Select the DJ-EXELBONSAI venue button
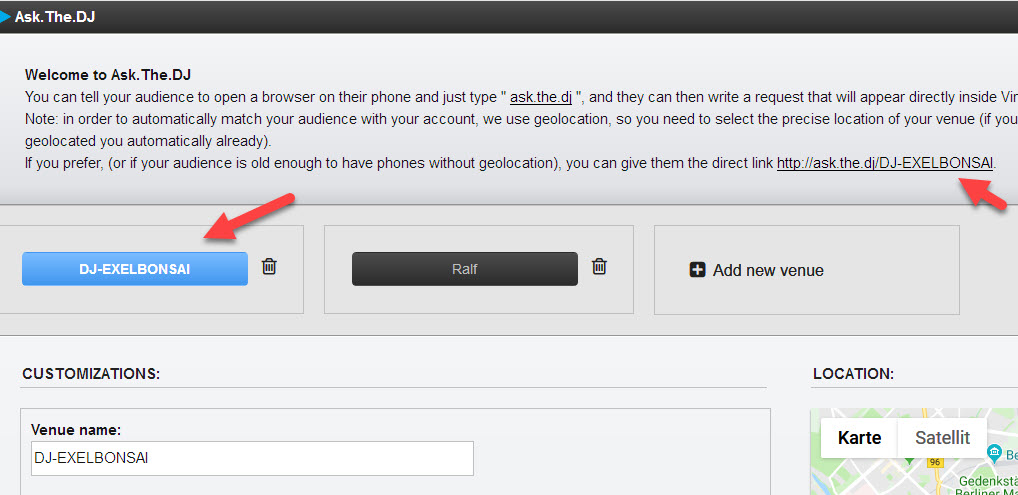 click(x=135, y=269)
